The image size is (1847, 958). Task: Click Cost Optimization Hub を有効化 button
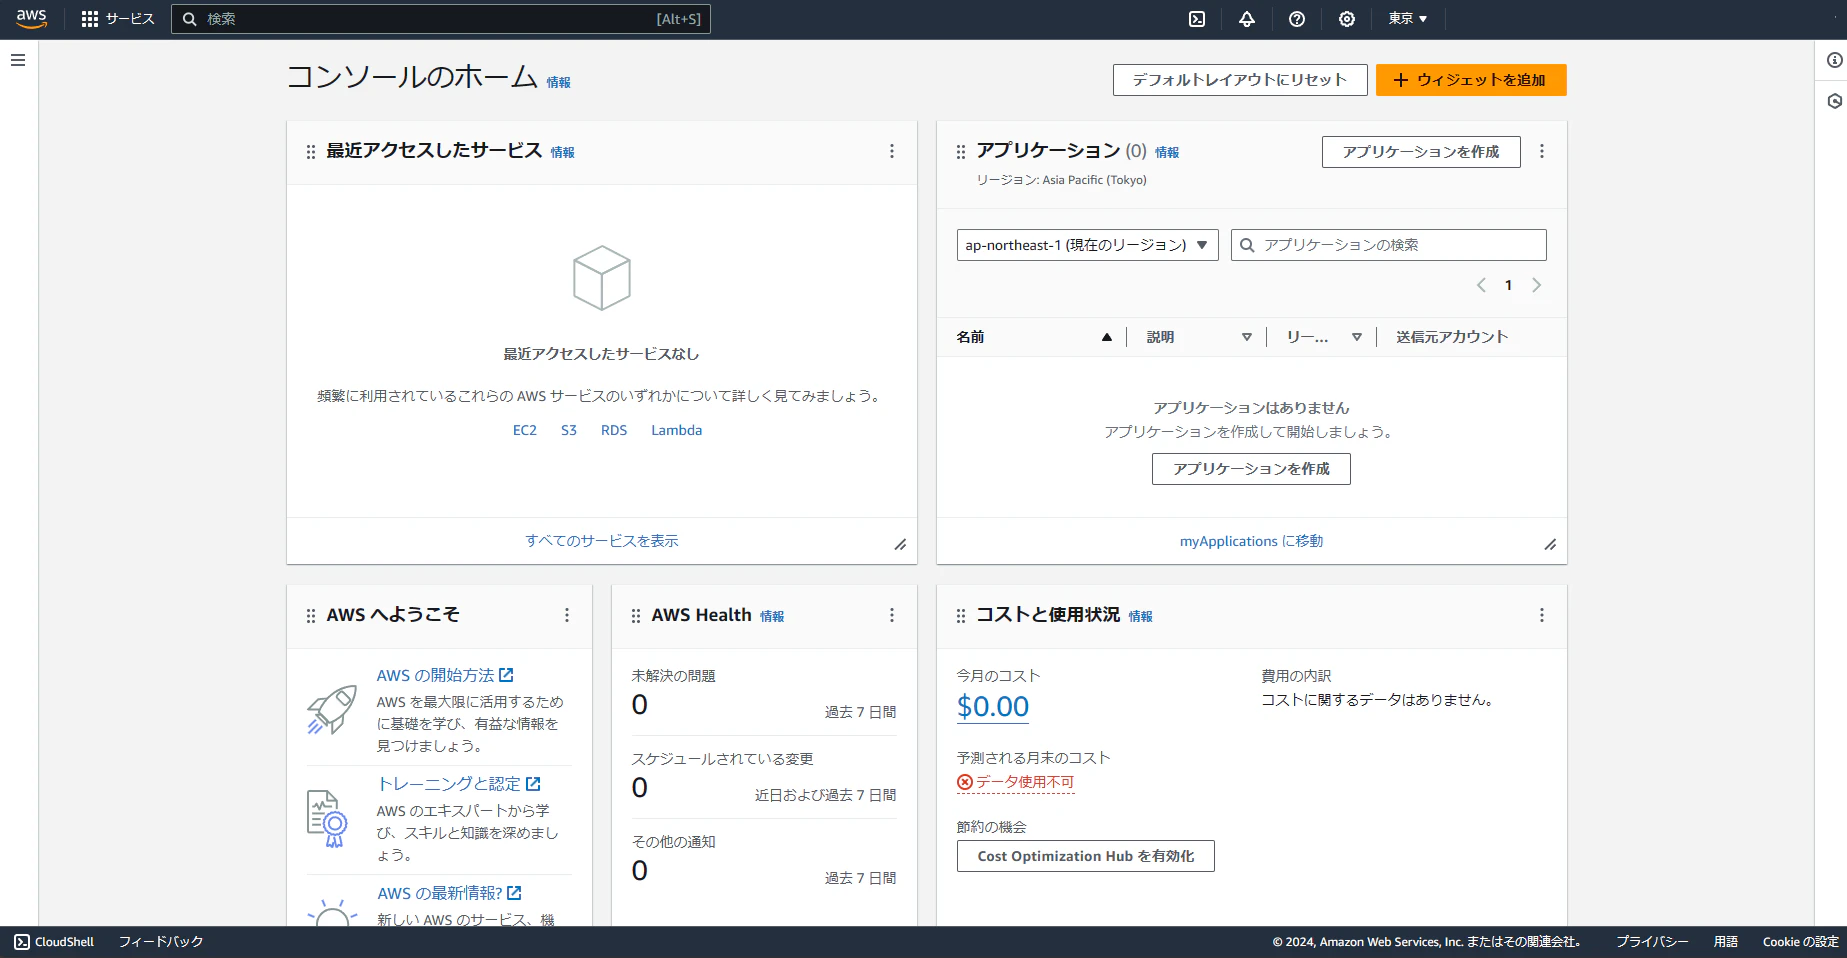point(1086,856)
